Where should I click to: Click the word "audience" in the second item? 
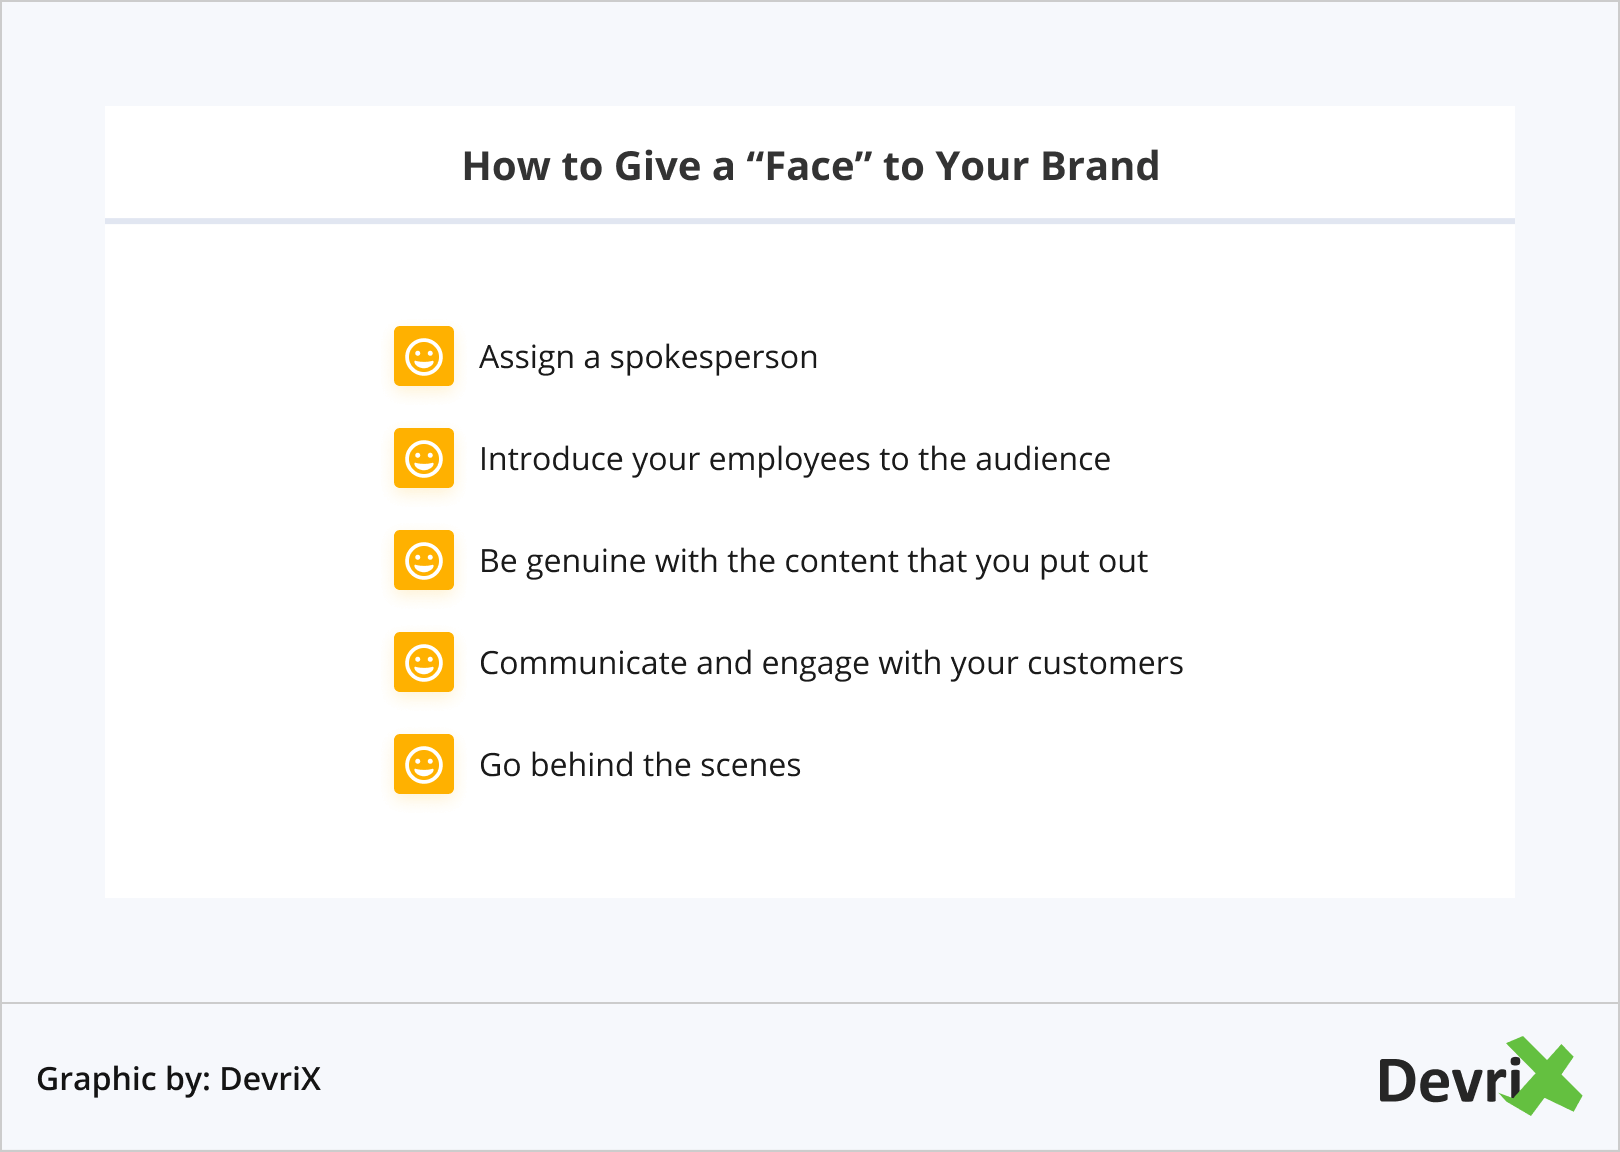pos(1042,459)
